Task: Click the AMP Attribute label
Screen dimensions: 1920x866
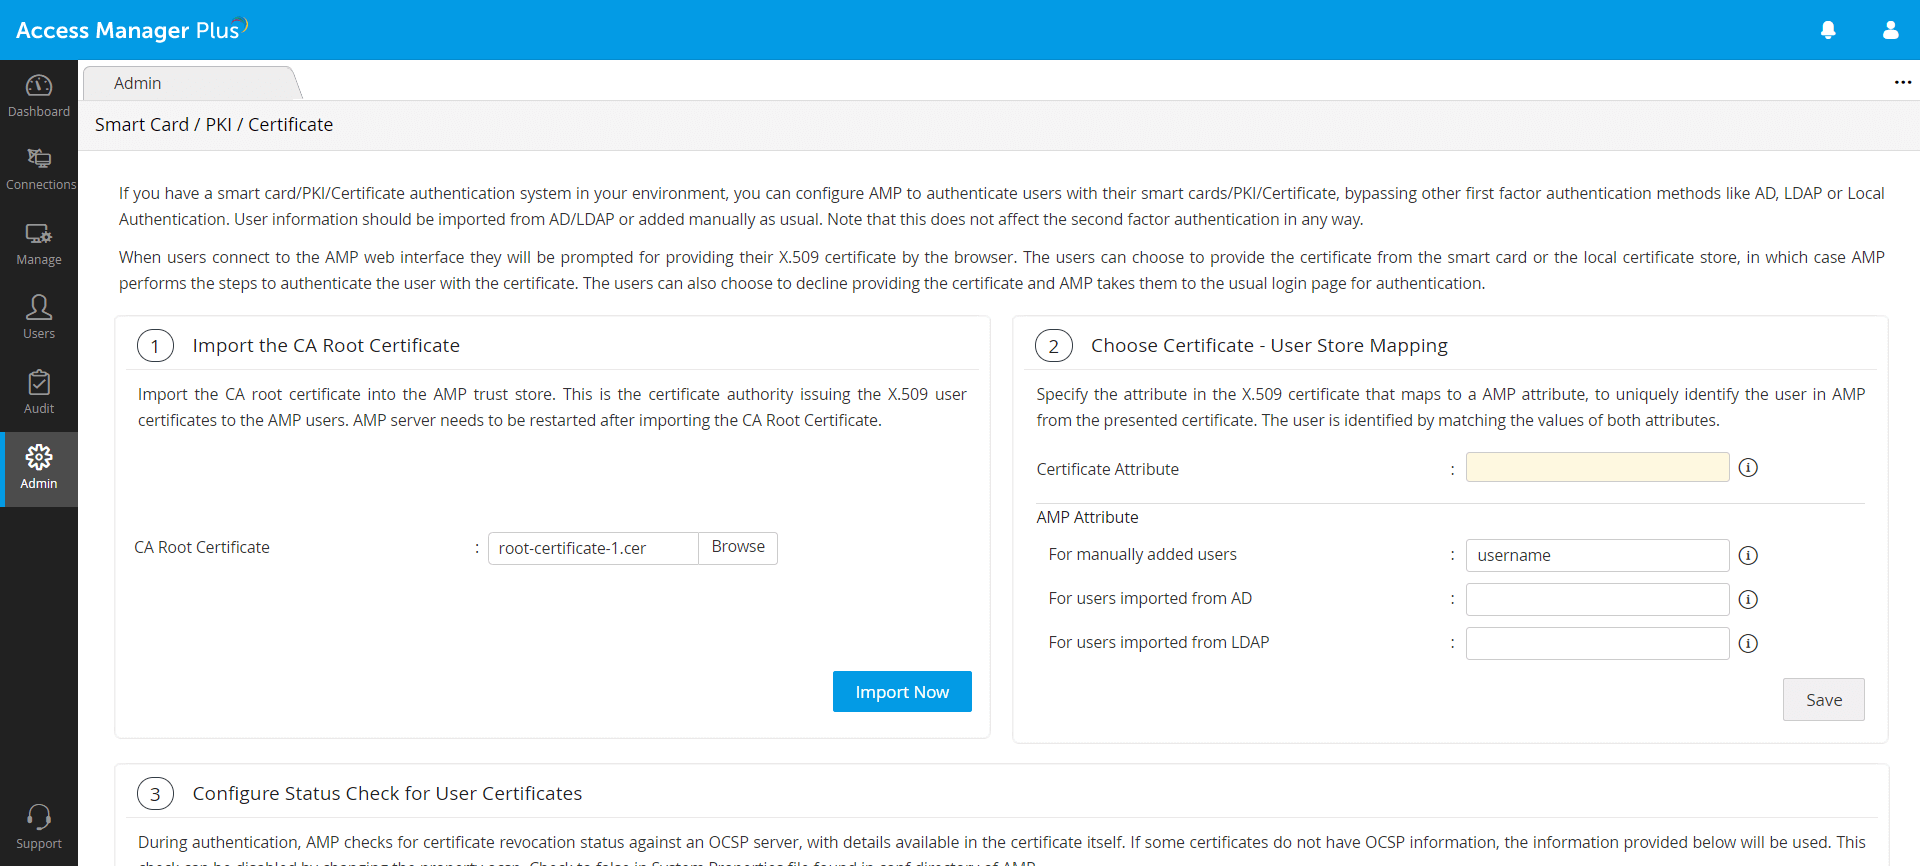Action: pos(1087,517)
